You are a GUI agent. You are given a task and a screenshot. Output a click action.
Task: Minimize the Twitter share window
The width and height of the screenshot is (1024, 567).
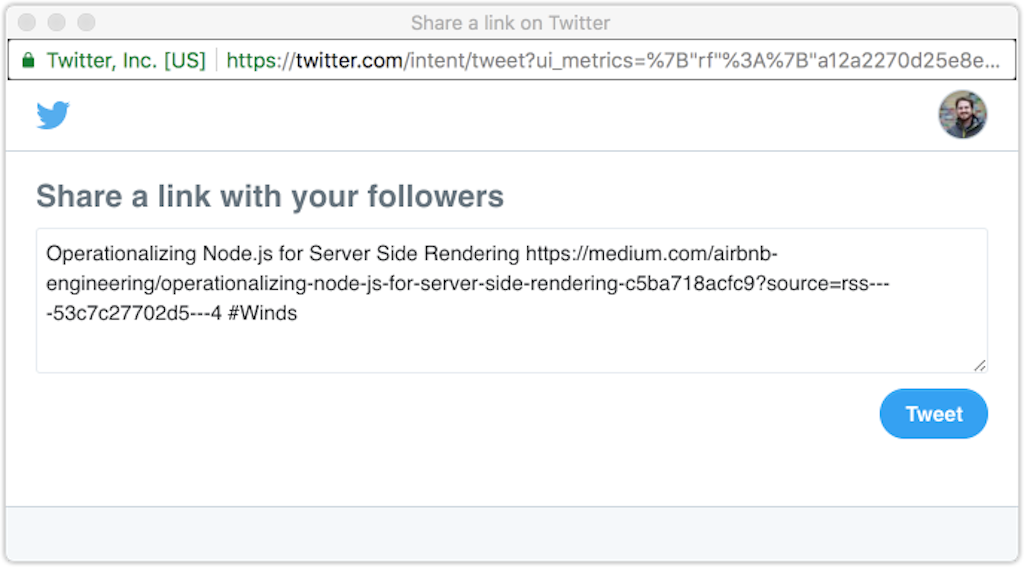(57, 22)
